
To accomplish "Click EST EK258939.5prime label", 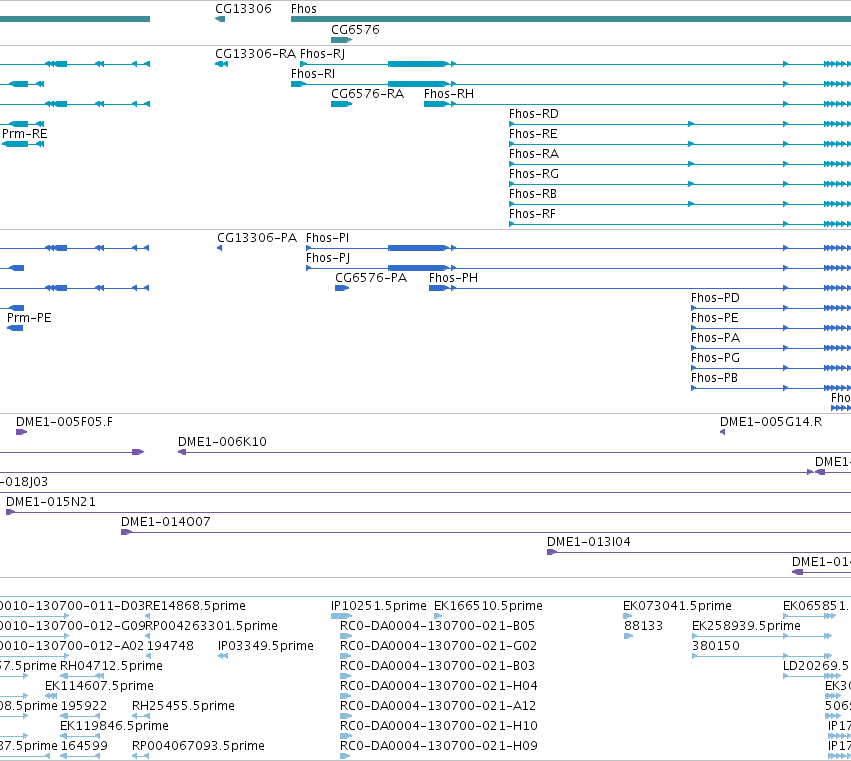I will (x=746, y=626).
